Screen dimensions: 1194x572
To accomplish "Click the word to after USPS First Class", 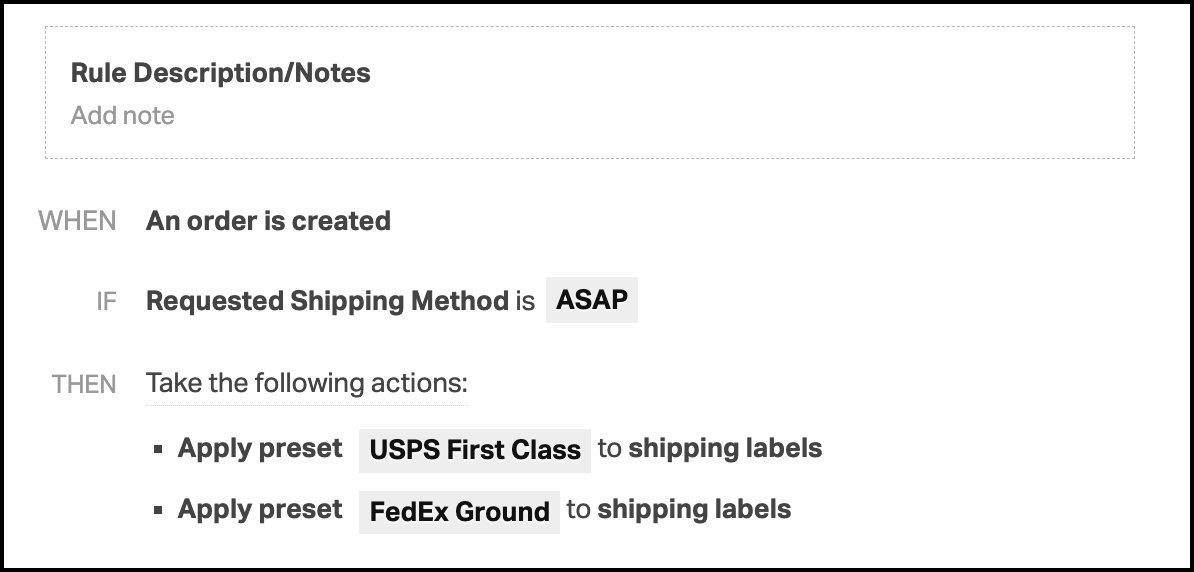I will (x=609, y=449).
